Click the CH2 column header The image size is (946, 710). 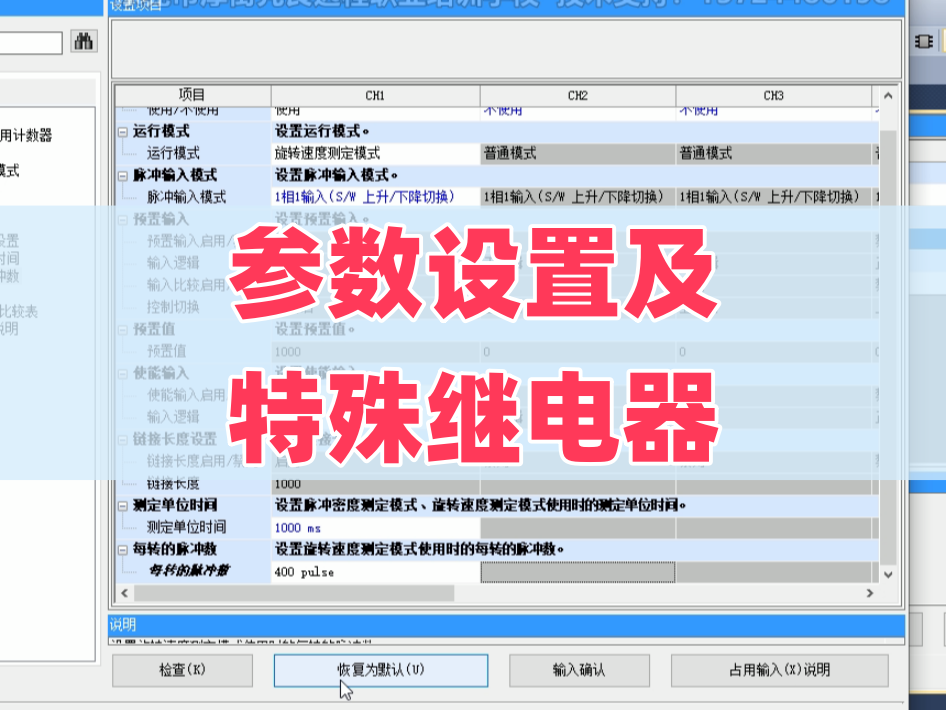(x=577, y=96)
